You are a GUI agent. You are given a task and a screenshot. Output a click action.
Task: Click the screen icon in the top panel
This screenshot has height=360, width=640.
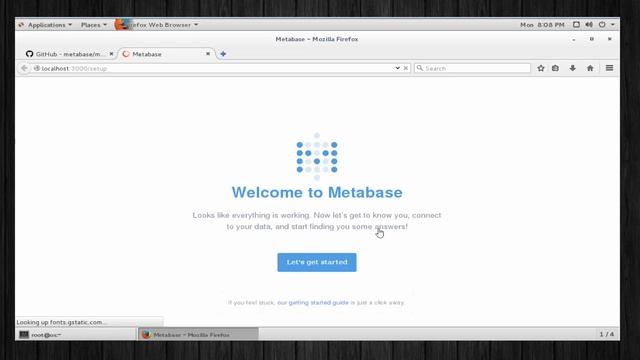tap(576, 24)
